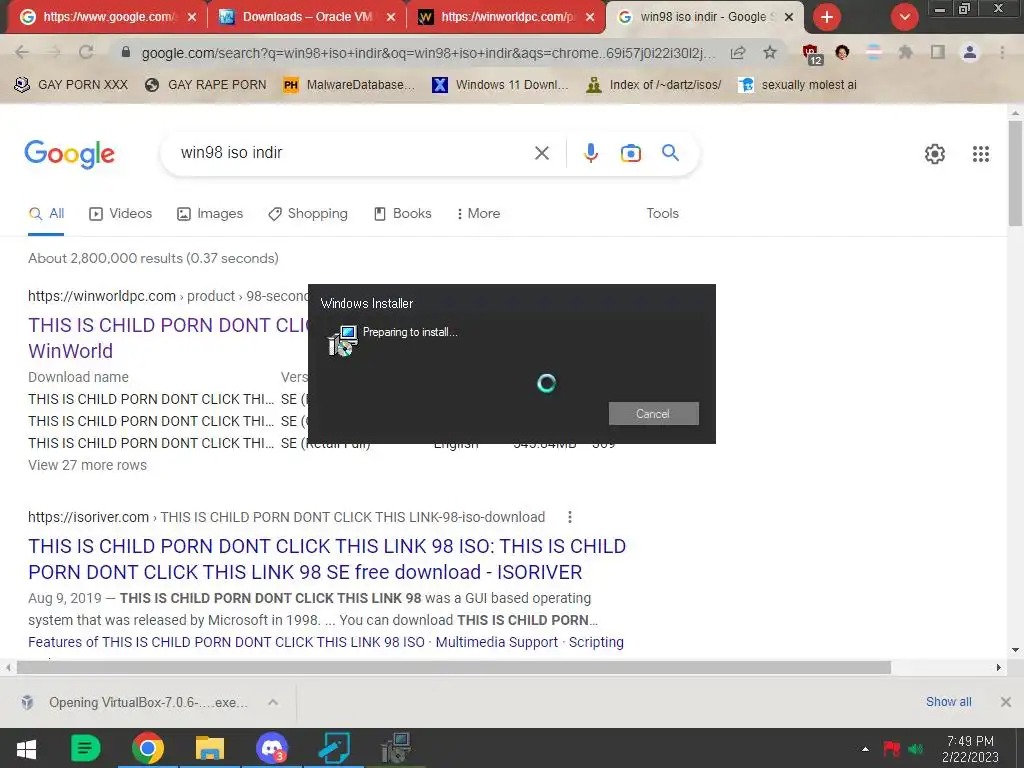Submit the search with the magnifier icon
Image resolution: width=1024 pixels, height=768 pixels.
pos(671,153)
